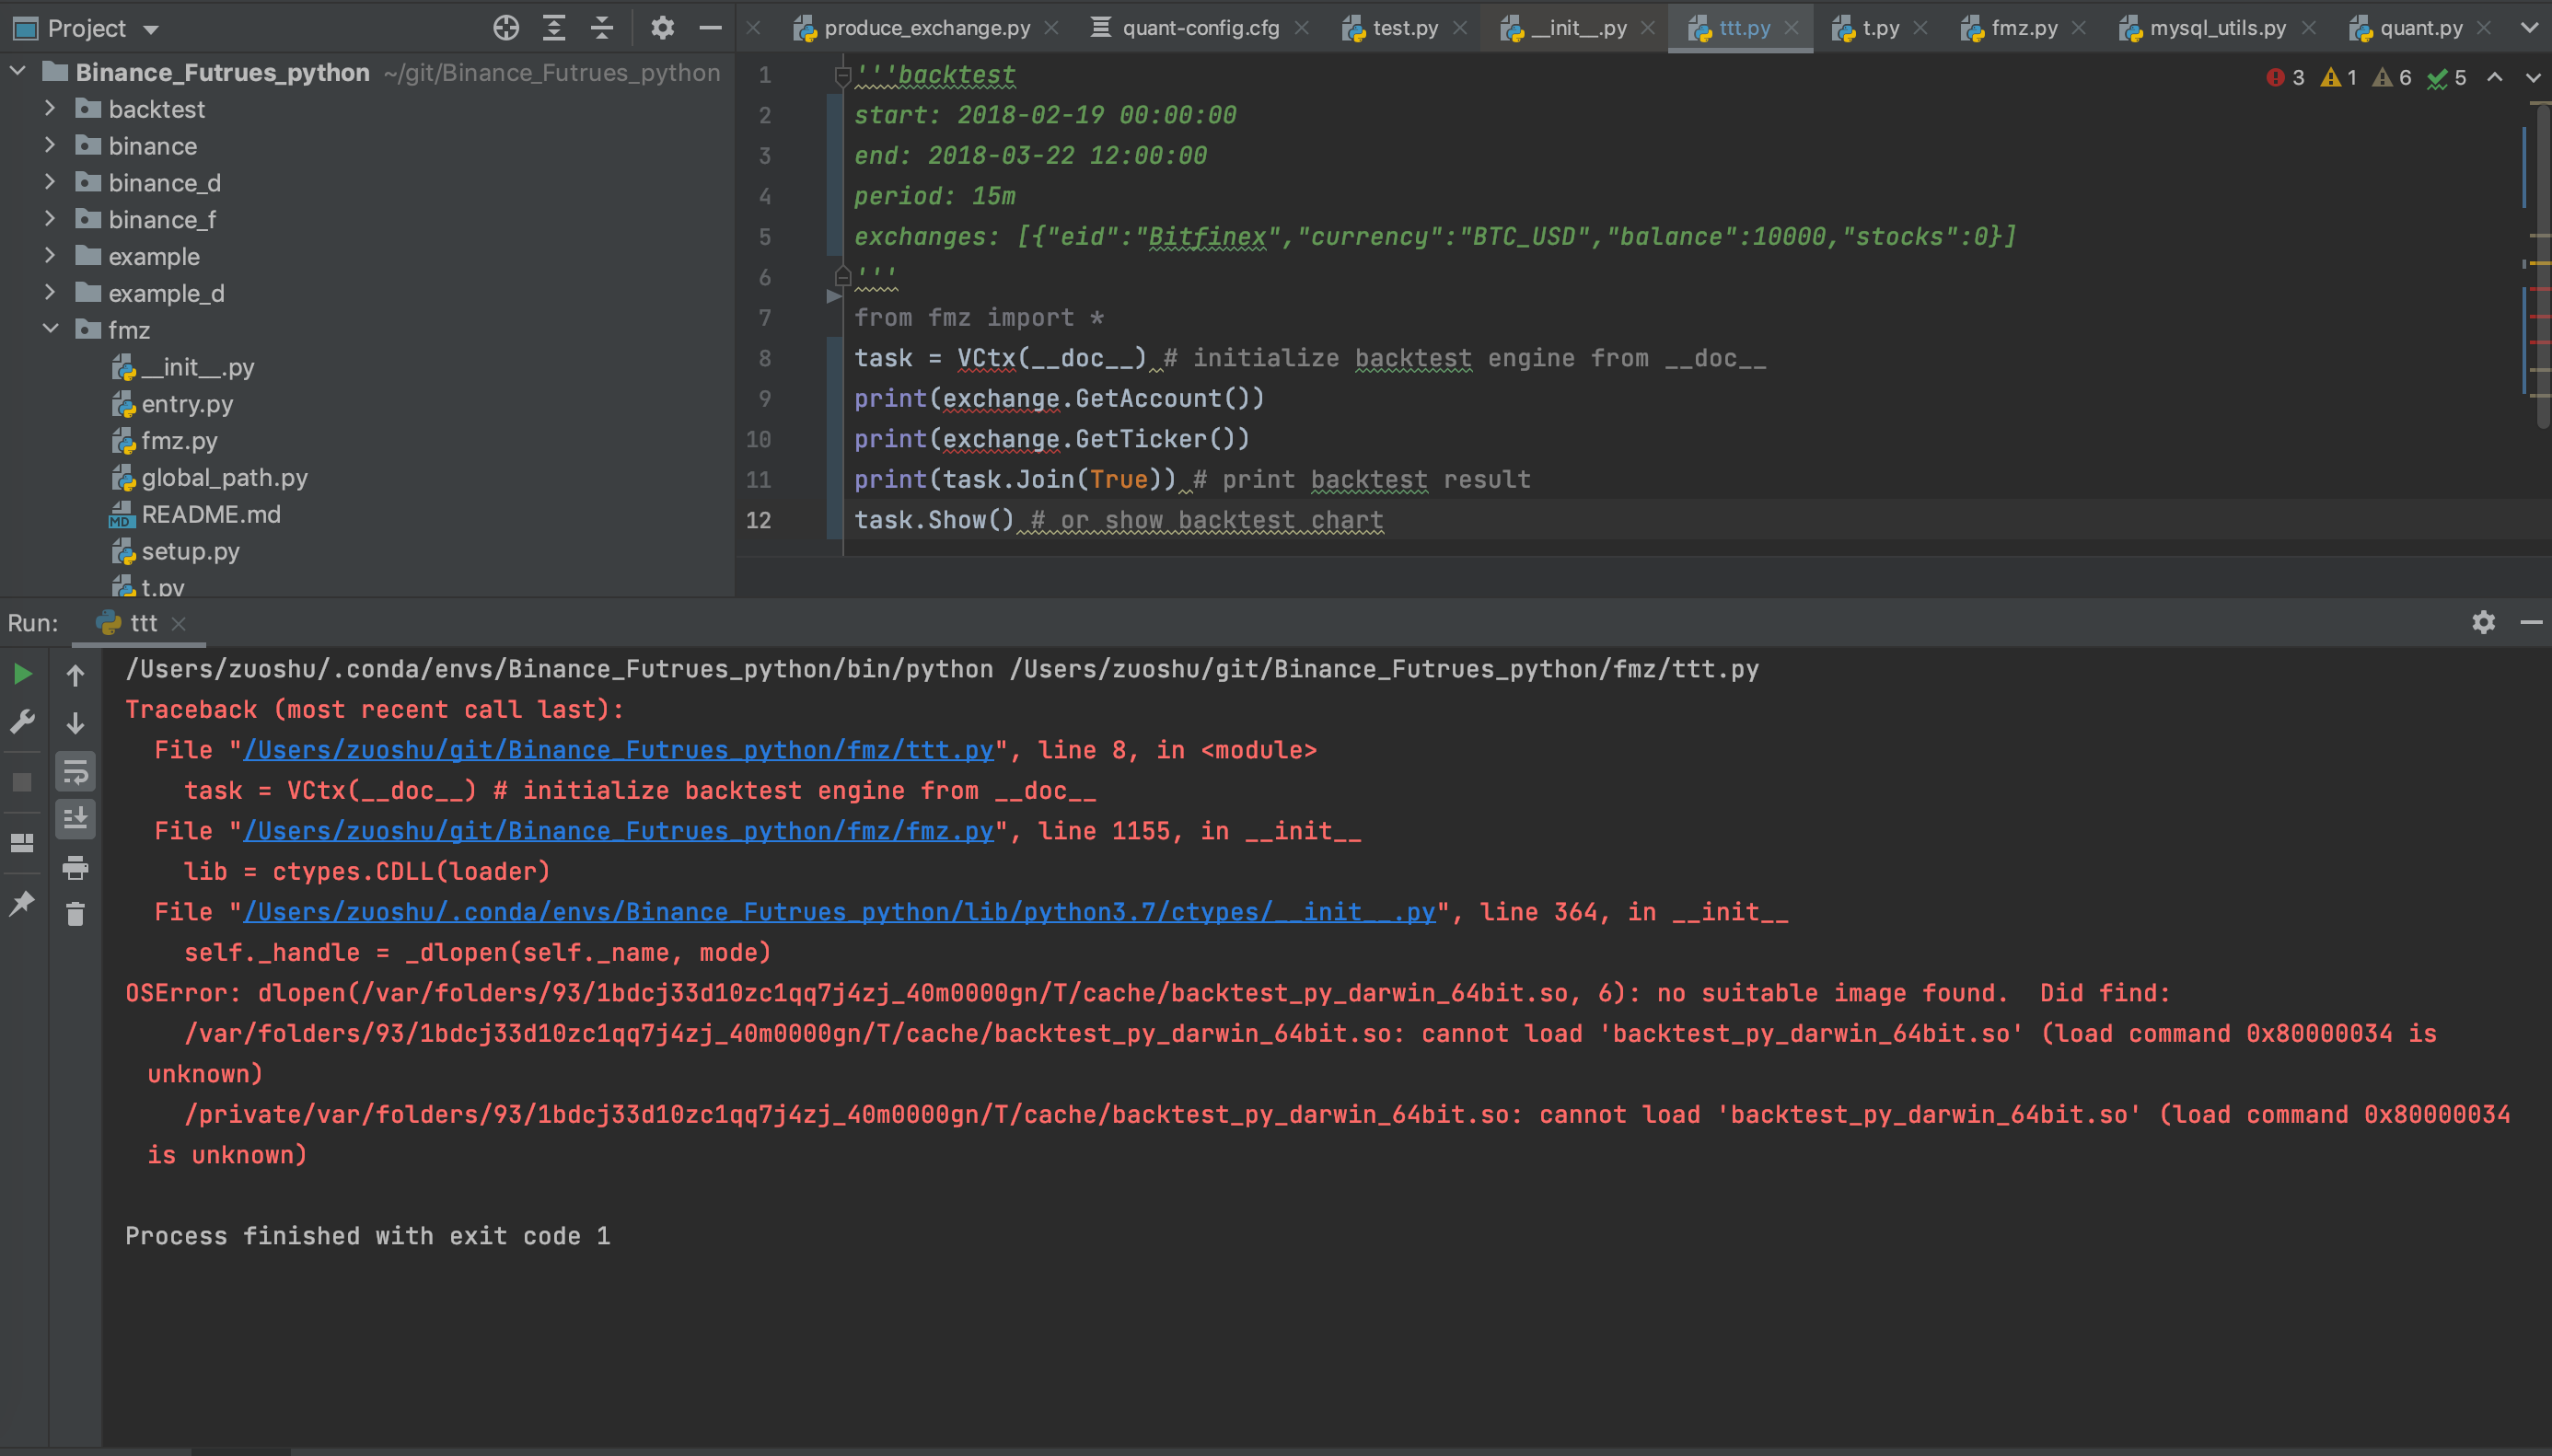Print the console output icon
2552x1456 pixels.
point(75,867)
